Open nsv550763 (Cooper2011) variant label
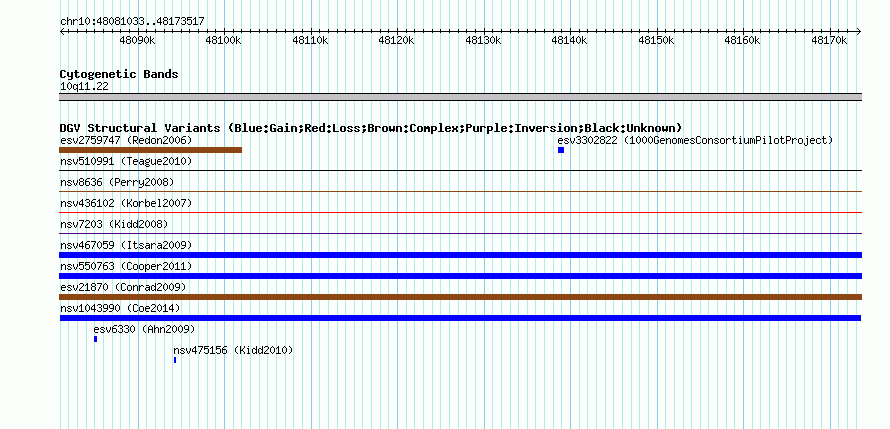The image size is (890, 429). coord(126,266)
